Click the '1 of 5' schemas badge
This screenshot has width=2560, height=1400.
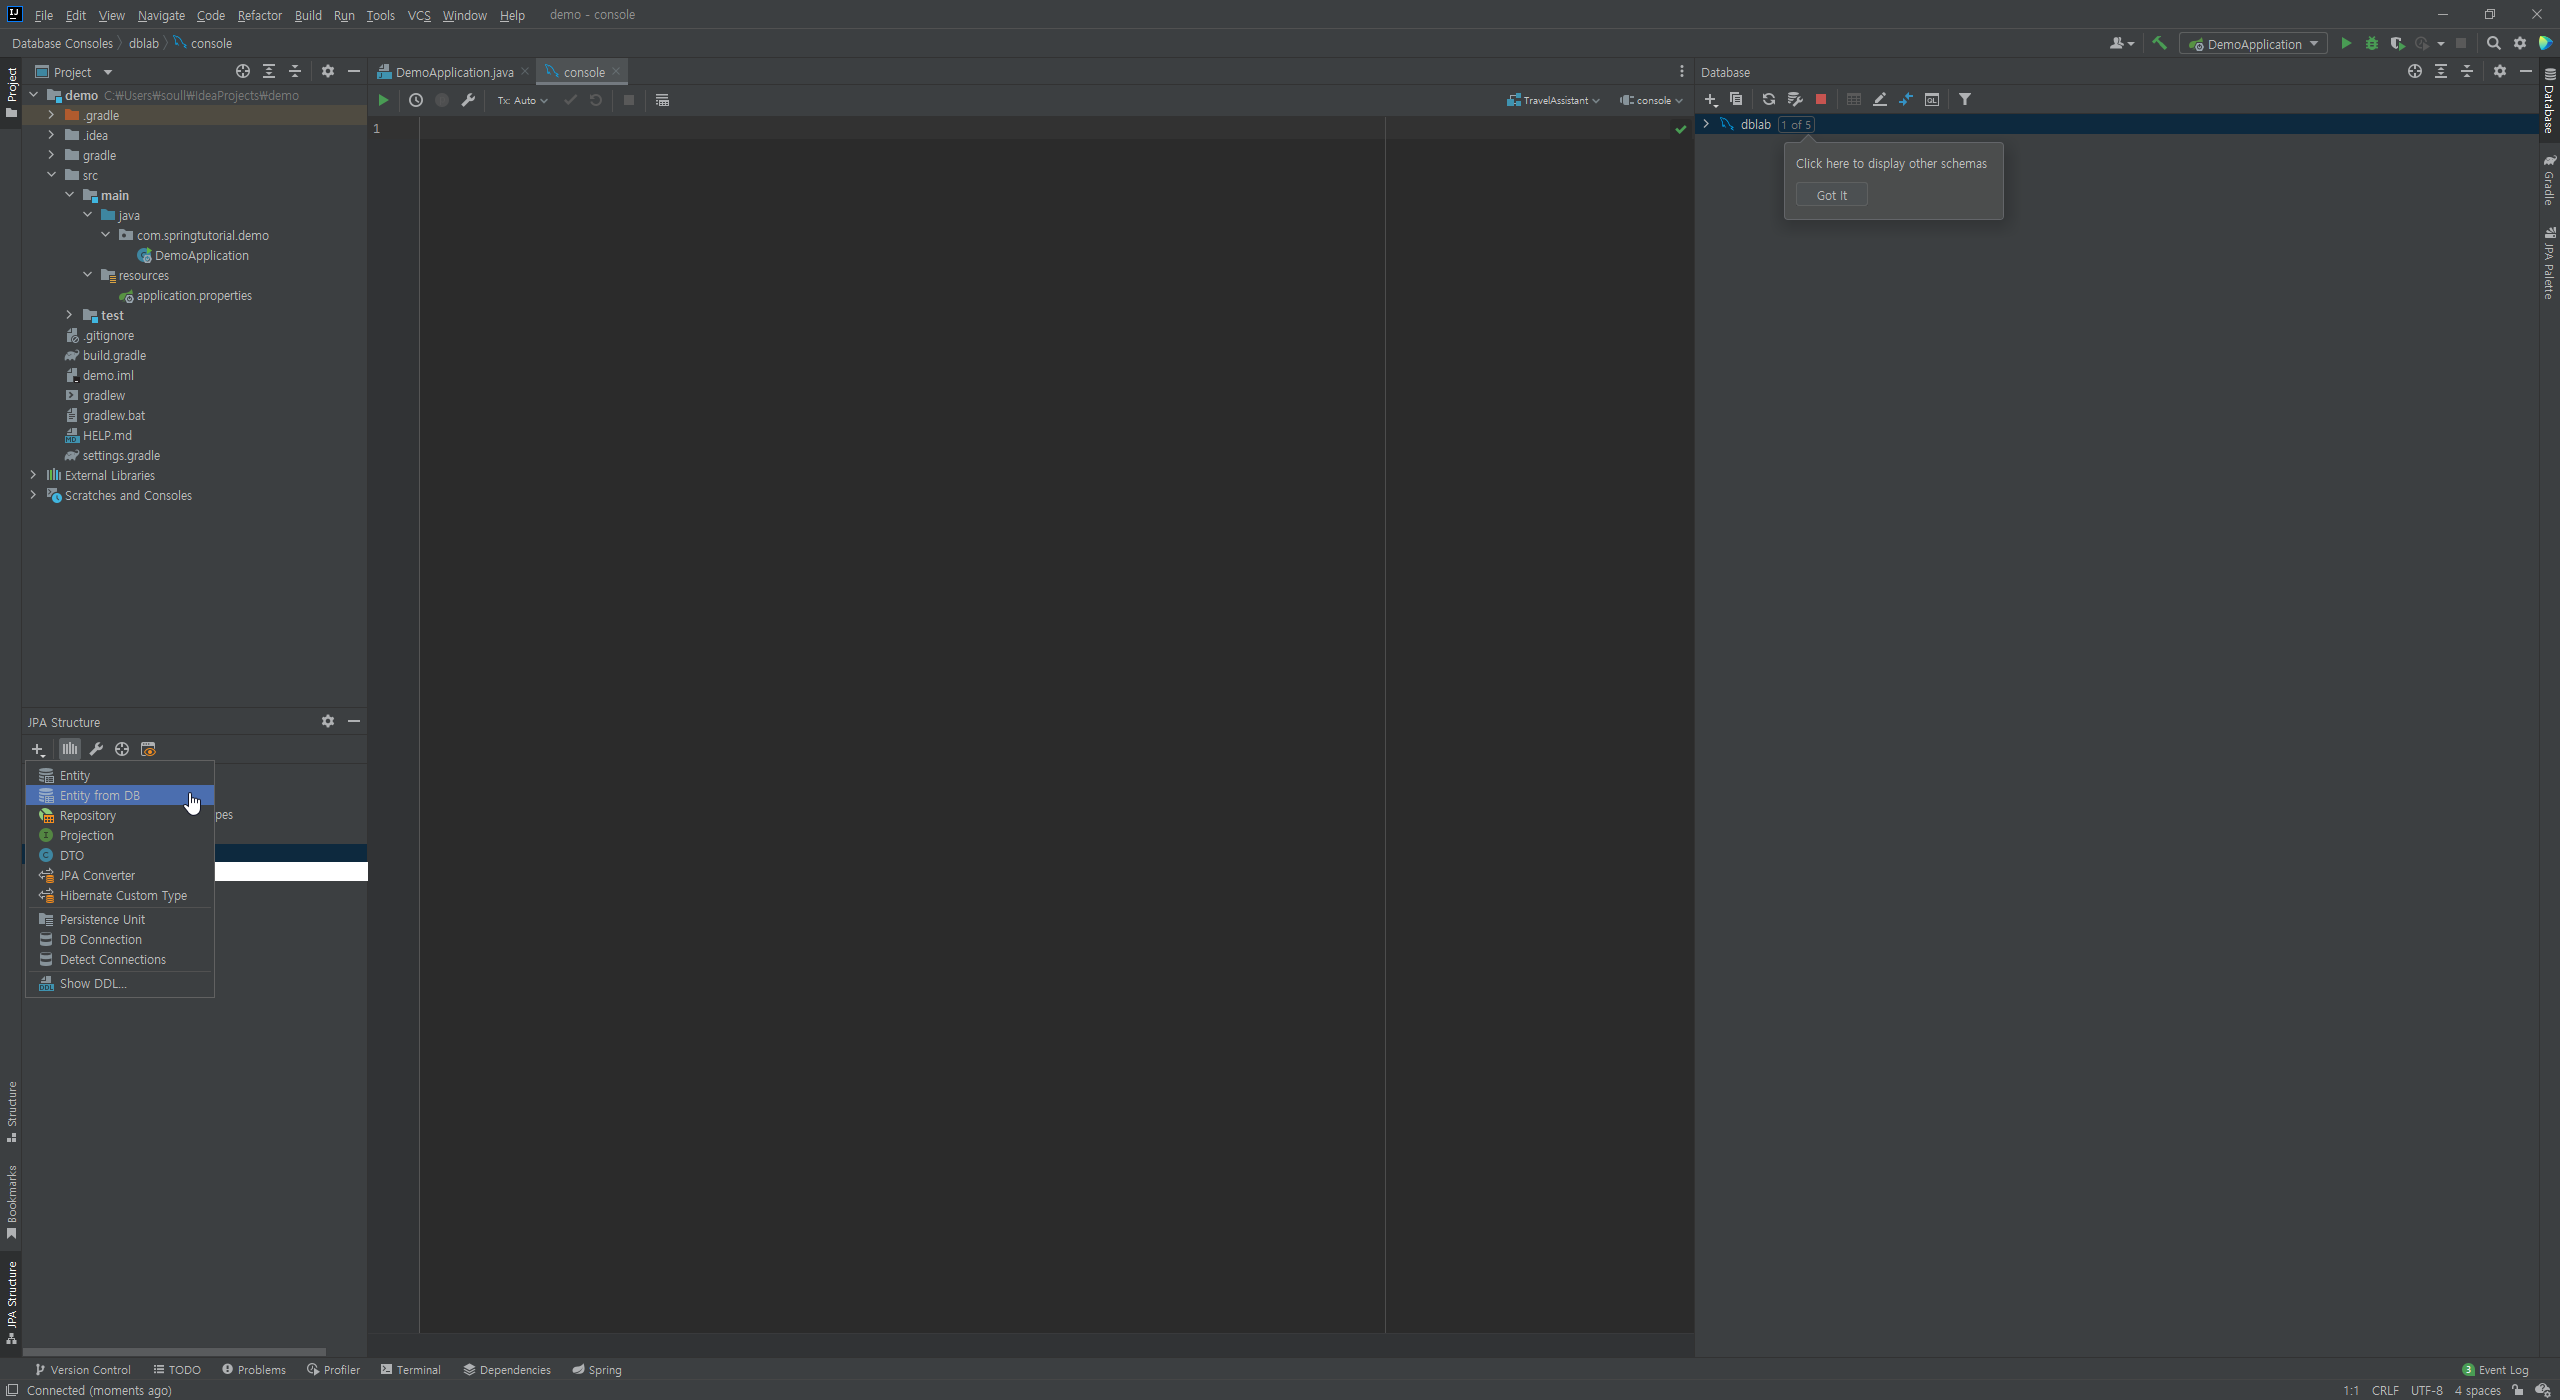[x=1796, y=125]
